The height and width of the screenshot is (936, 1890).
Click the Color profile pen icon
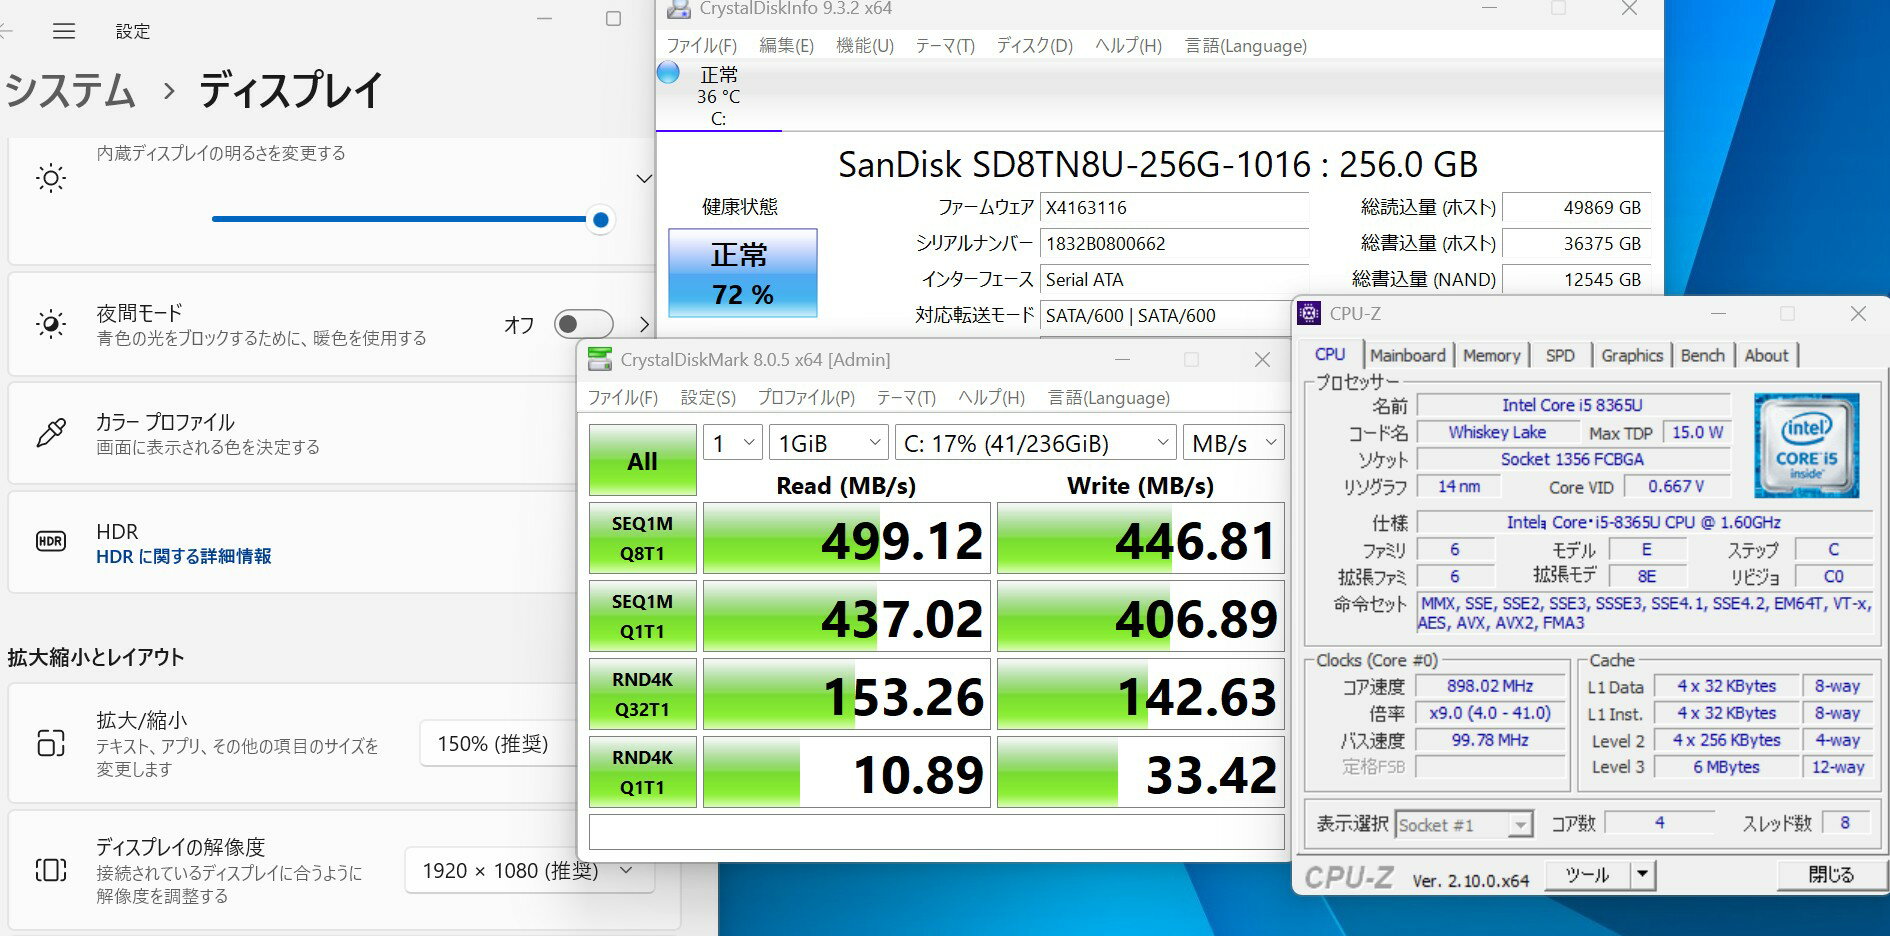[51, 433]
